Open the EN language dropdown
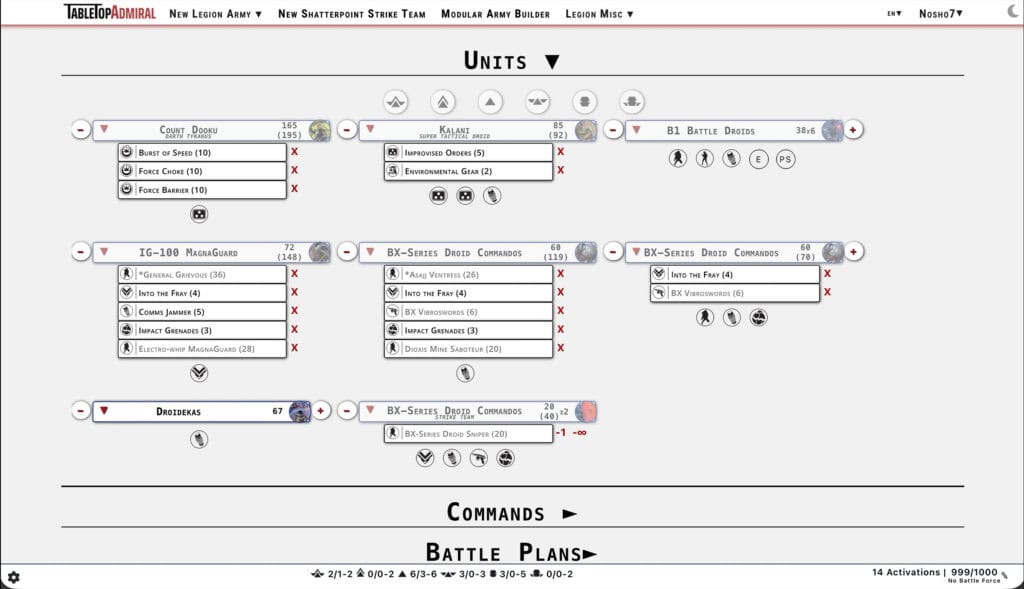 coord(894,14)
